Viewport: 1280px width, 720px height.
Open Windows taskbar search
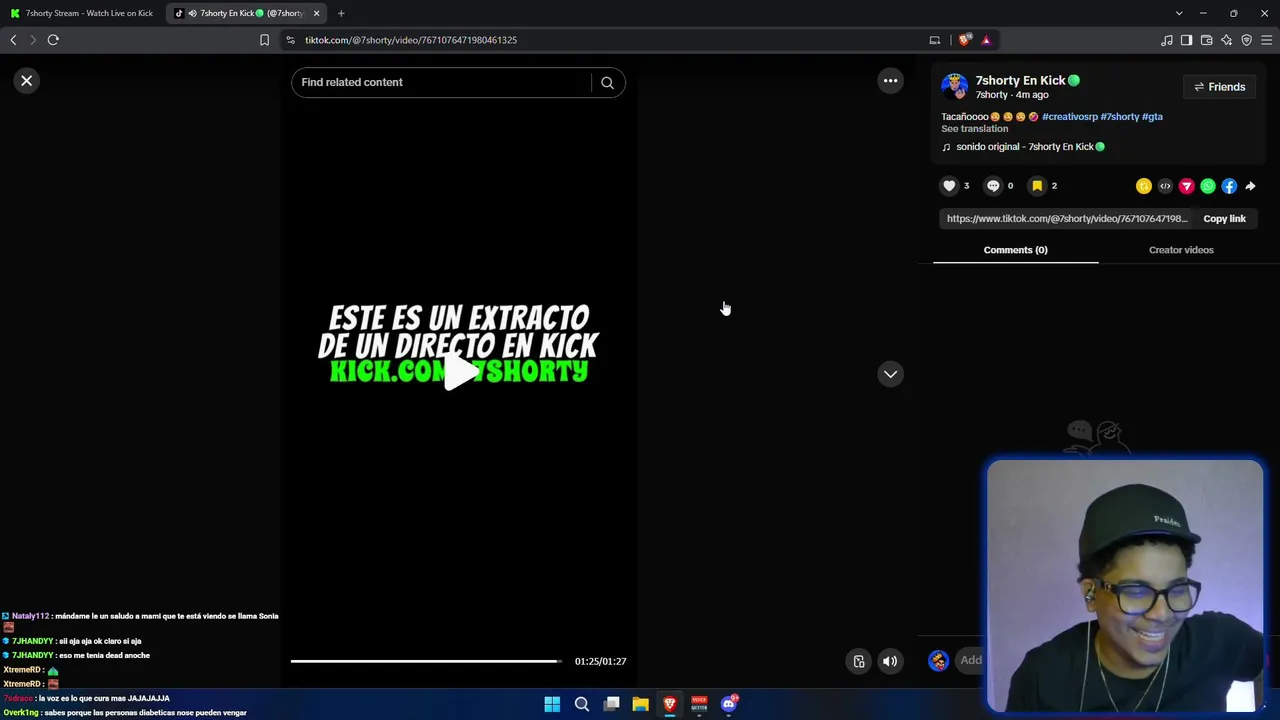pyautogui.click(x=581, y=704)
